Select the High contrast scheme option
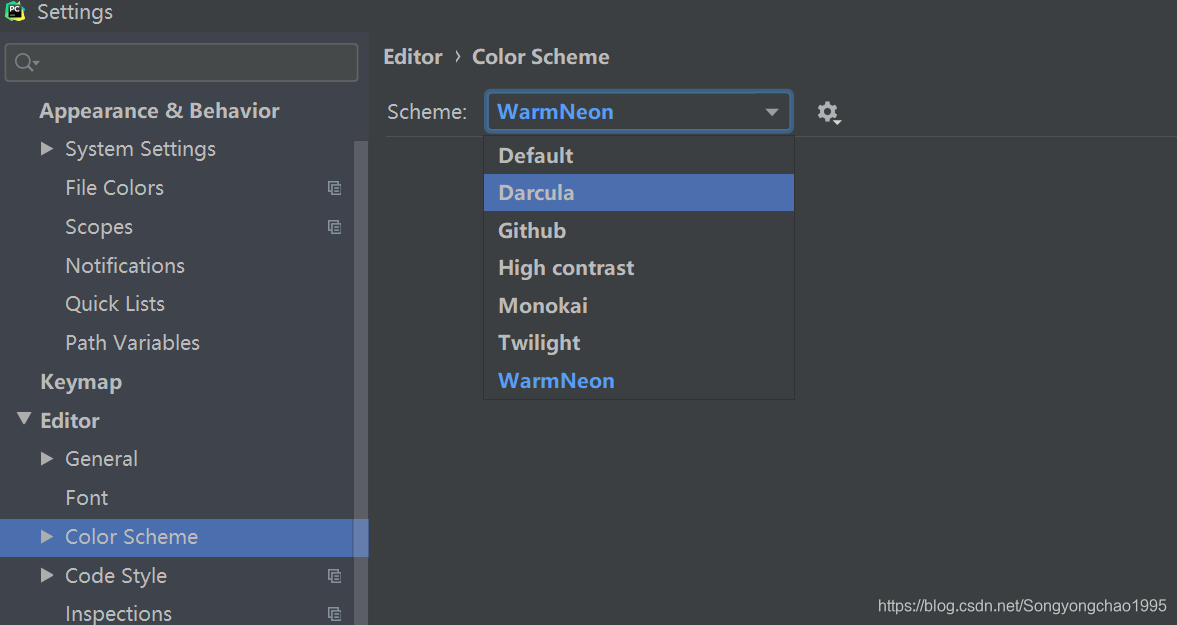 click(639, 268)
